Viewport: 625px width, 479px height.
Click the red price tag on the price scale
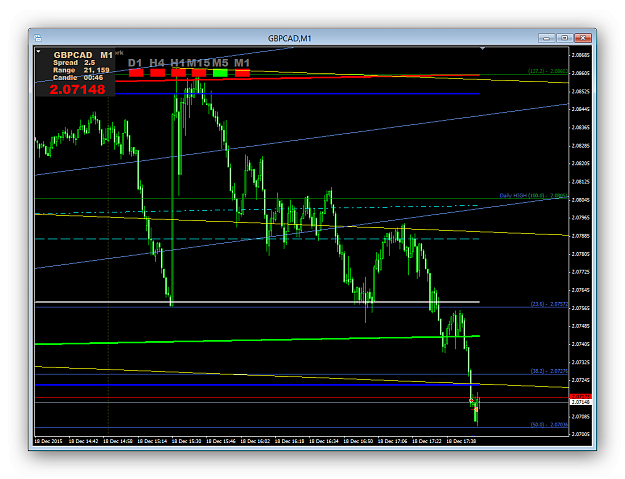click(581, 397)
